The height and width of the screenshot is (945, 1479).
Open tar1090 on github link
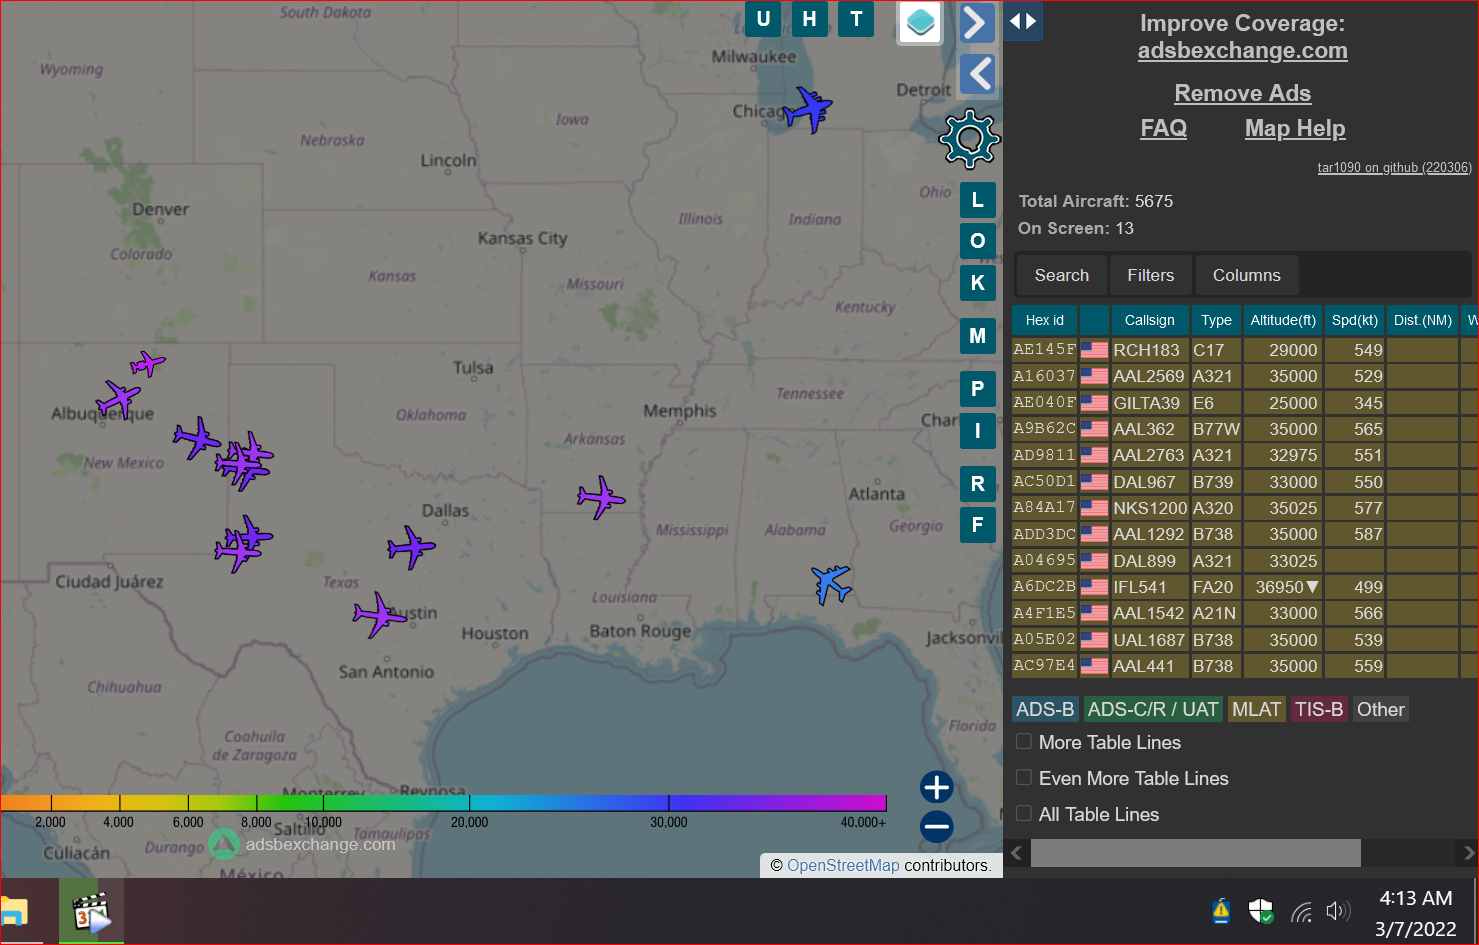tap(1394, 167)
